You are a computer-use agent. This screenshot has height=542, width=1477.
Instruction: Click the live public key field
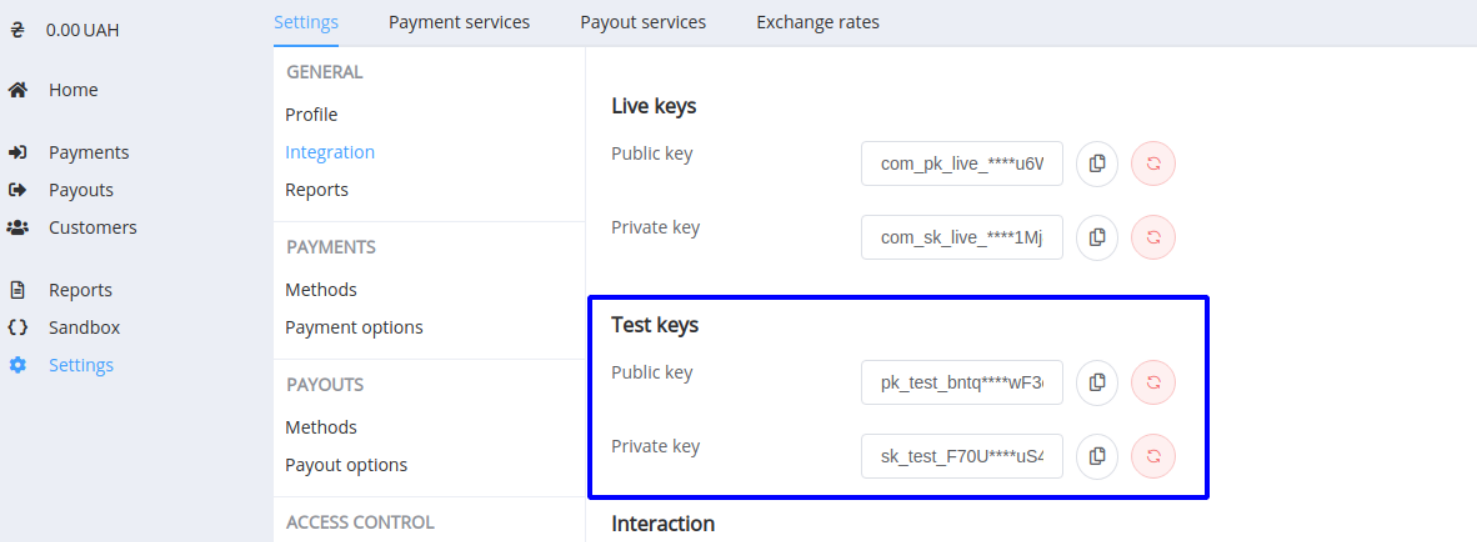961,163
